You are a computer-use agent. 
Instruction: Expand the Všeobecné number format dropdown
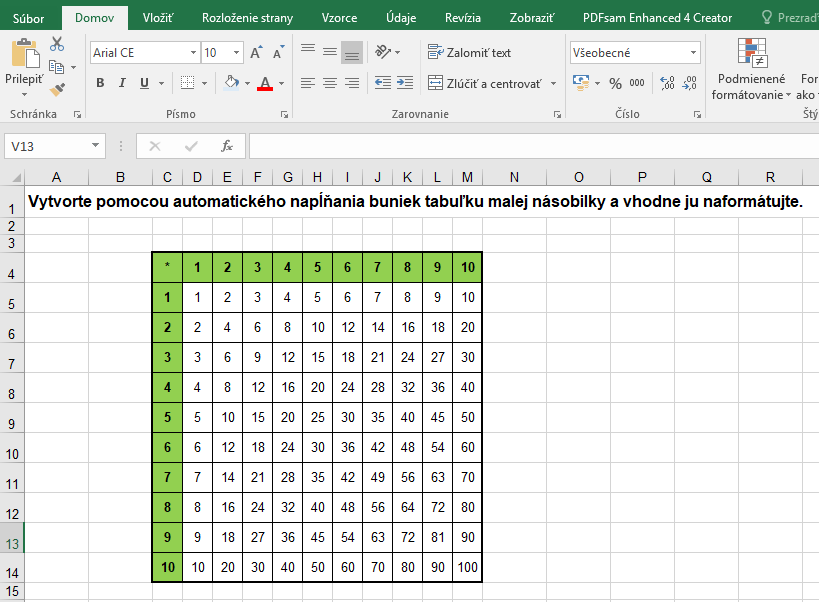(x=693, y=53)
